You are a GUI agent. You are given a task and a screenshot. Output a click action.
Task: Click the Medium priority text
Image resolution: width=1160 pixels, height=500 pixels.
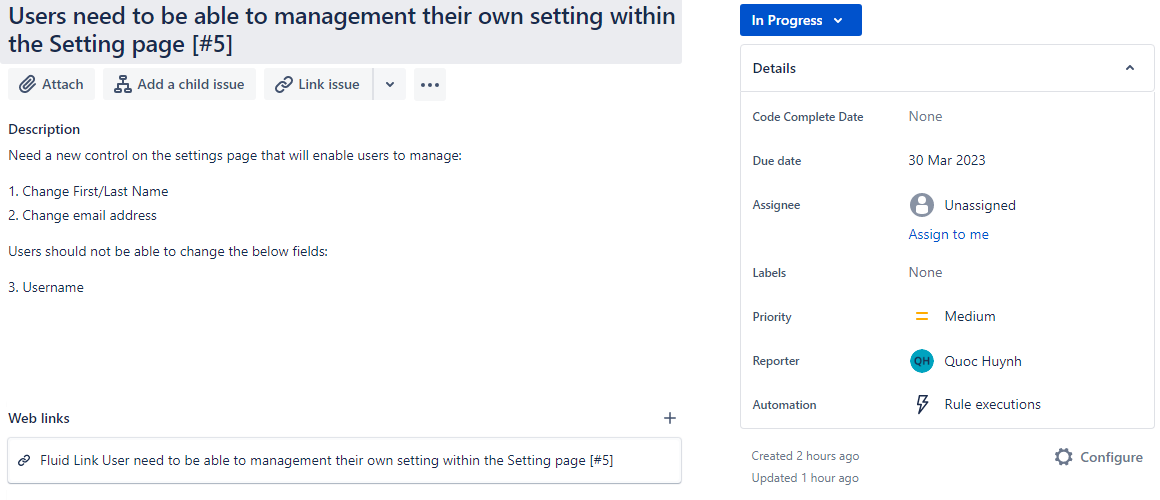[970, 317]
